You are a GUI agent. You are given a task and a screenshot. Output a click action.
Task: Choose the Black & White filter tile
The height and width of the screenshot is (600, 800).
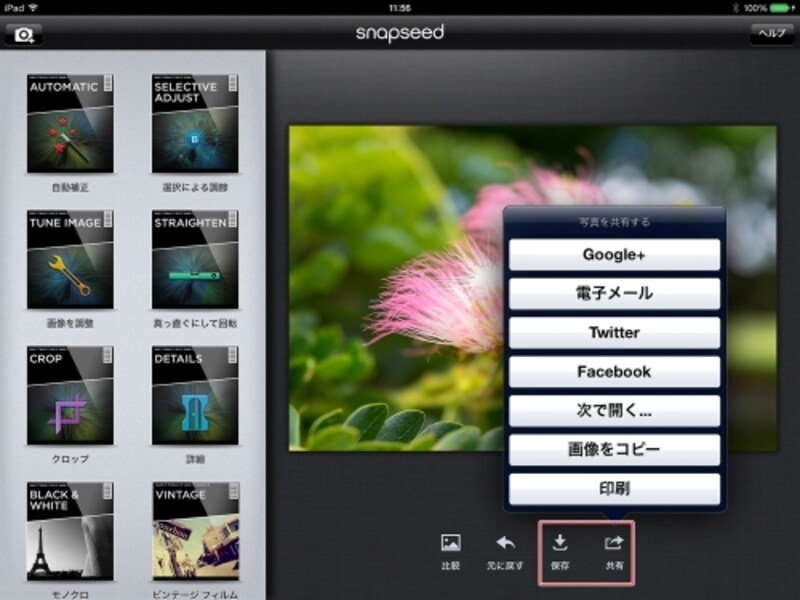tap(70, 531)
